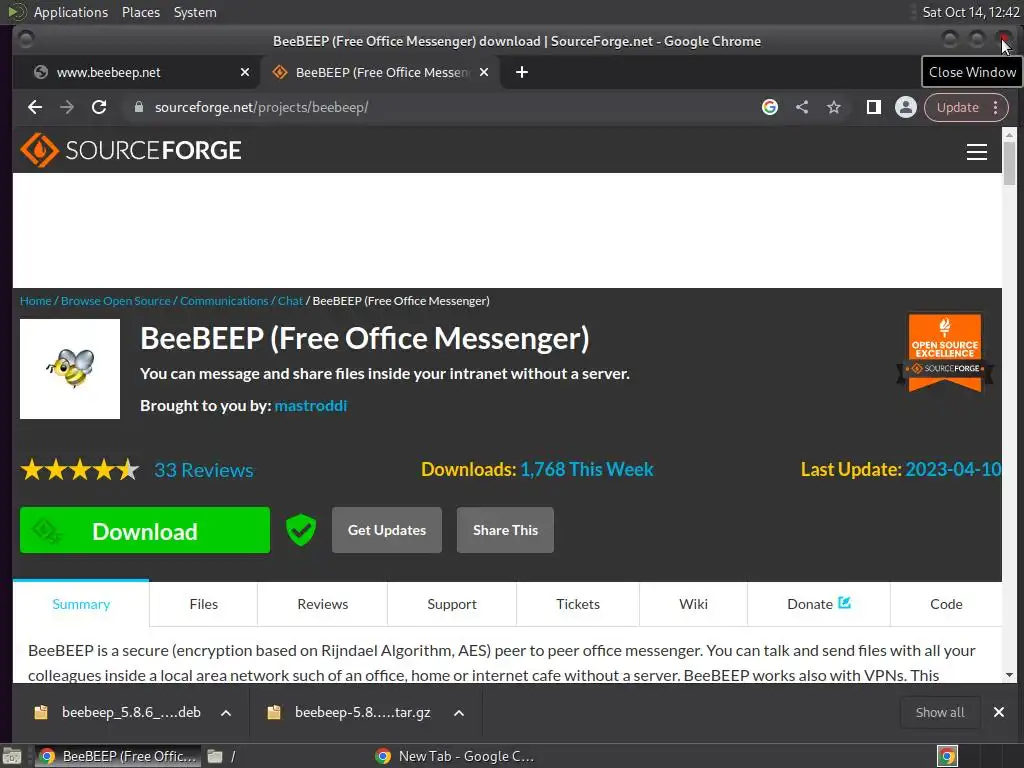Close the BeeBEEP SourceForge tab

coord(484,72)
